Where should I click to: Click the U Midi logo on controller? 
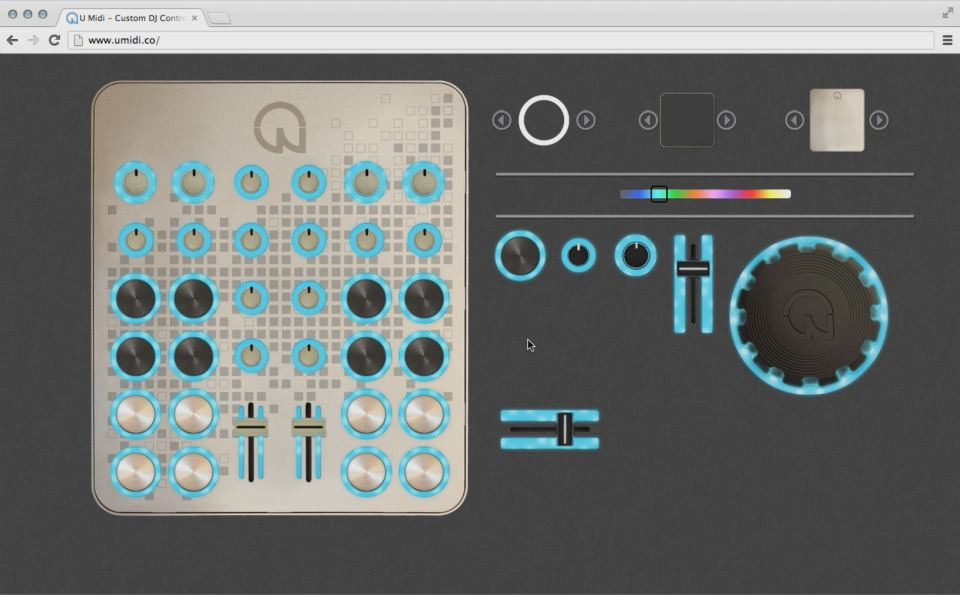click(279, 127)
